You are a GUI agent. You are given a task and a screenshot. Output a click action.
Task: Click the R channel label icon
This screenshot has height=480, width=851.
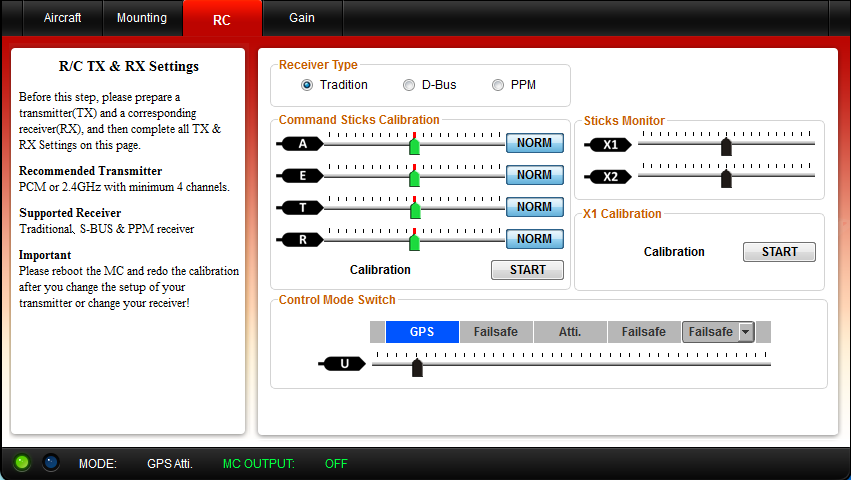click(301, 240)
